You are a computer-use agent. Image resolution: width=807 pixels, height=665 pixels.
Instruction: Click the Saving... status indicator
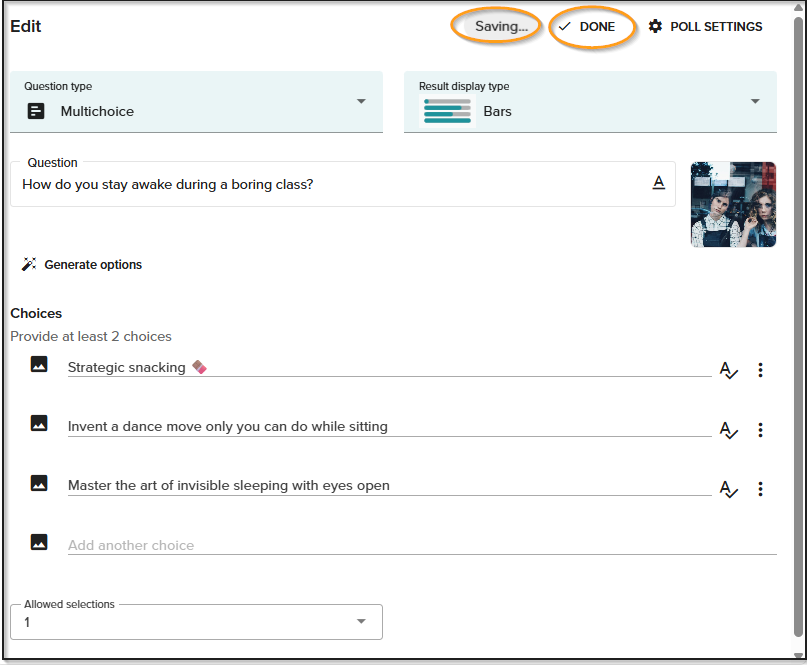click(501, 26)
